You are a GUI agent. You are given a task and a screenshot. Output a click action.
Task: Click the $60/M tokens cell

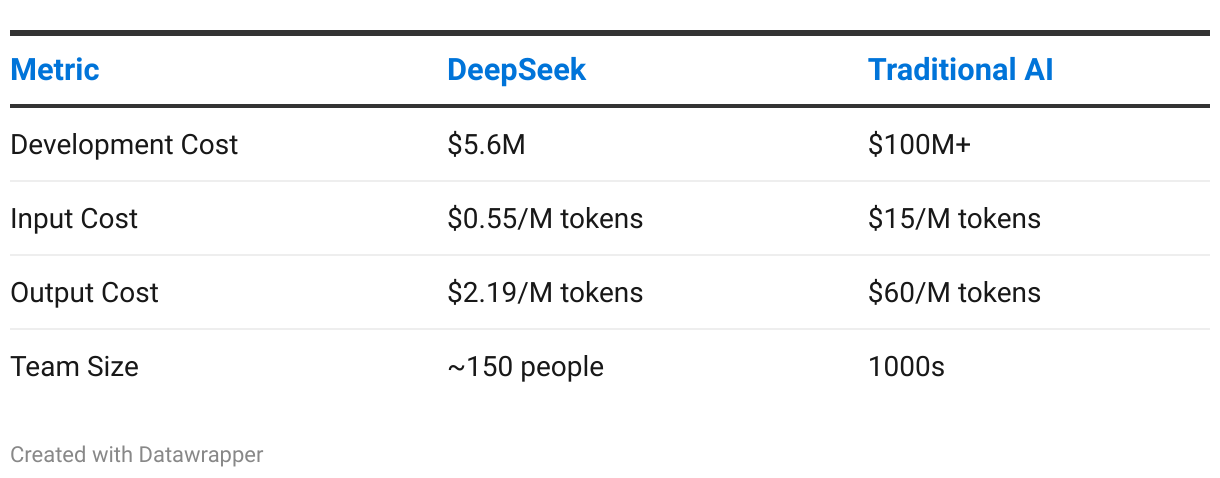tap(954, 292)
